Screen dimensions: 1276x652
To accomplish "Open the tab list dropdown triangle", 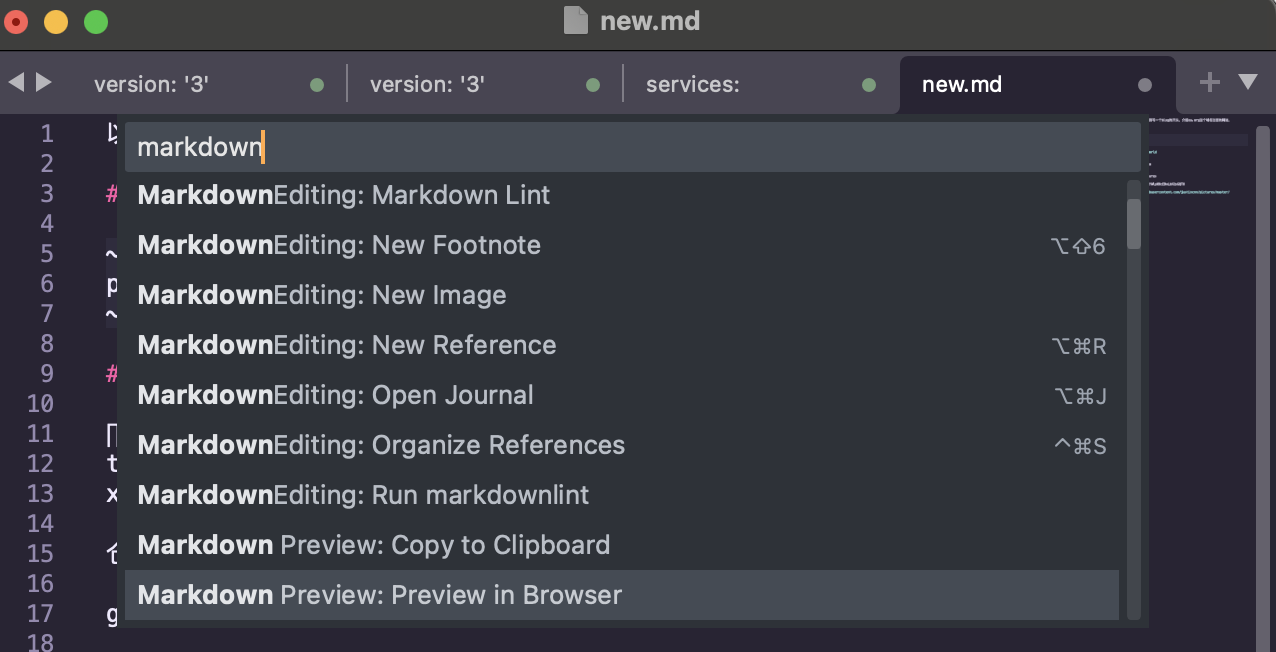I will pos(1248,82).
